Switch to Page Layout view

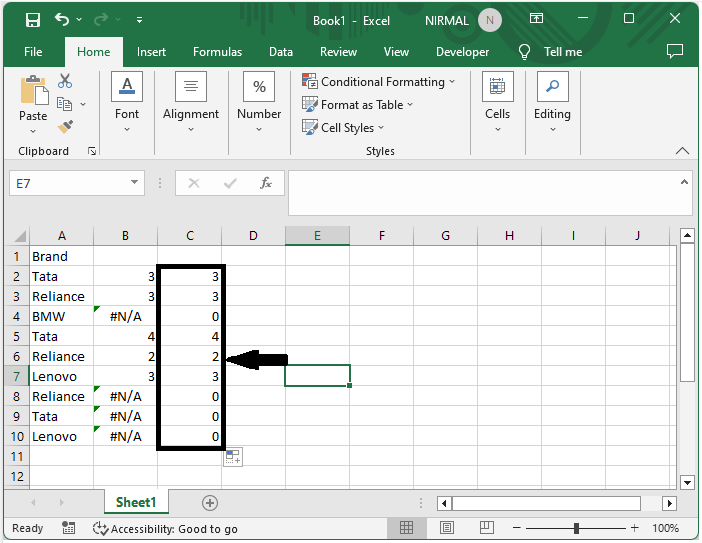(447, 528)
